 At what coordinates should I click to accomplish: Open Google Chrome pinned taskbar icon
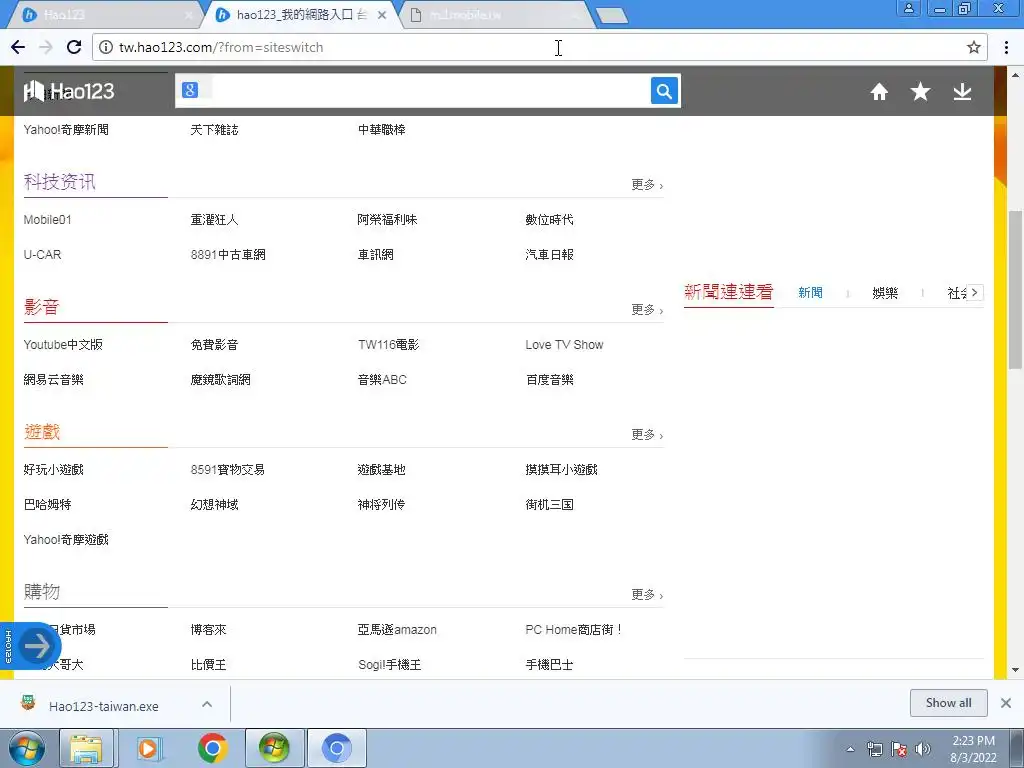[213, 748]
